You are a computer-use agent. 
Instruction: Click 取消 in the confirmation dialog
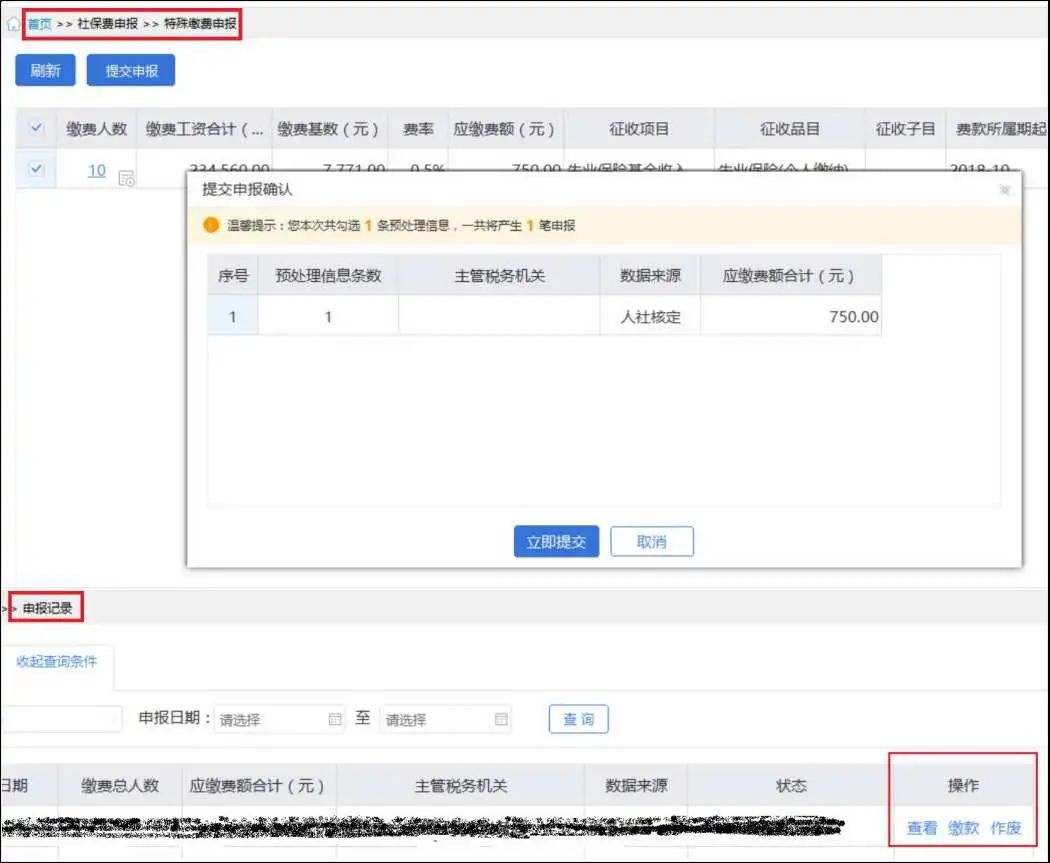[652, 542]
